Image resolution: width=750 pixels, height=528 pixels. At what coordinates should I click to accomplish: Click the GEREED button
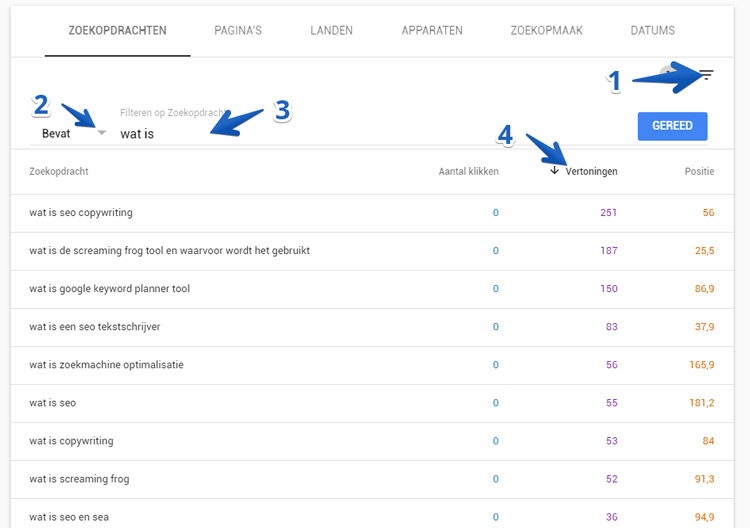pyautogui.click(x=672, y=126)
